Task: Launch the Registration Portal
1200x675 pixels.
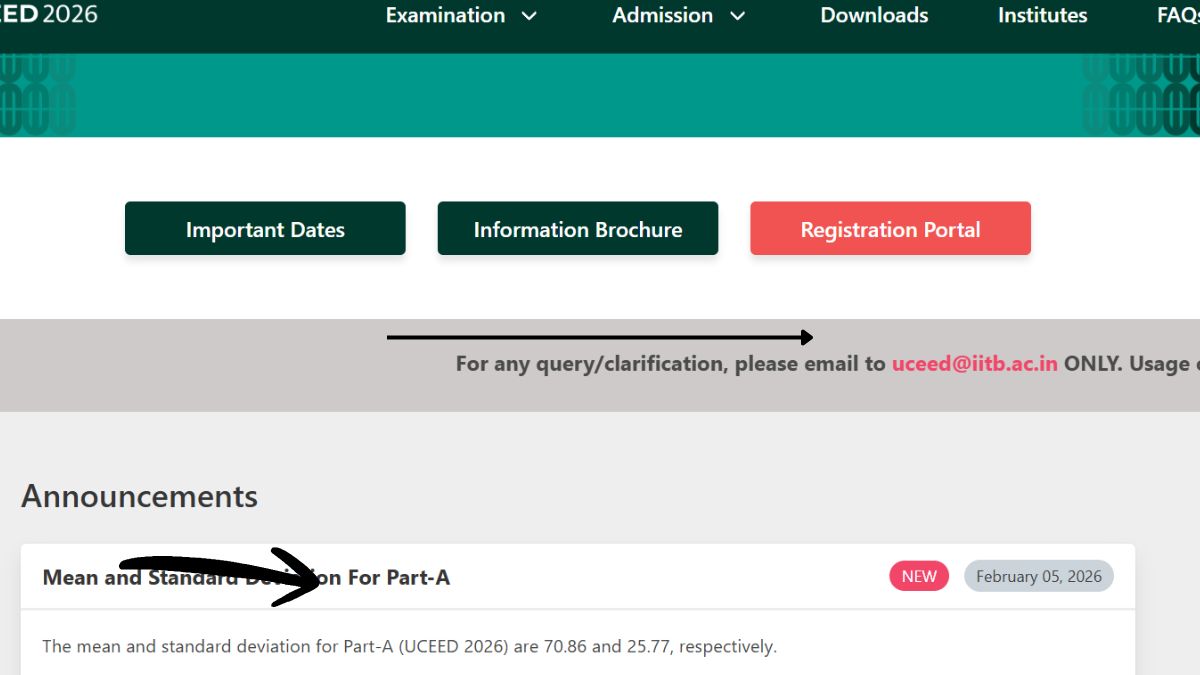Action: (x=890, y=229)
